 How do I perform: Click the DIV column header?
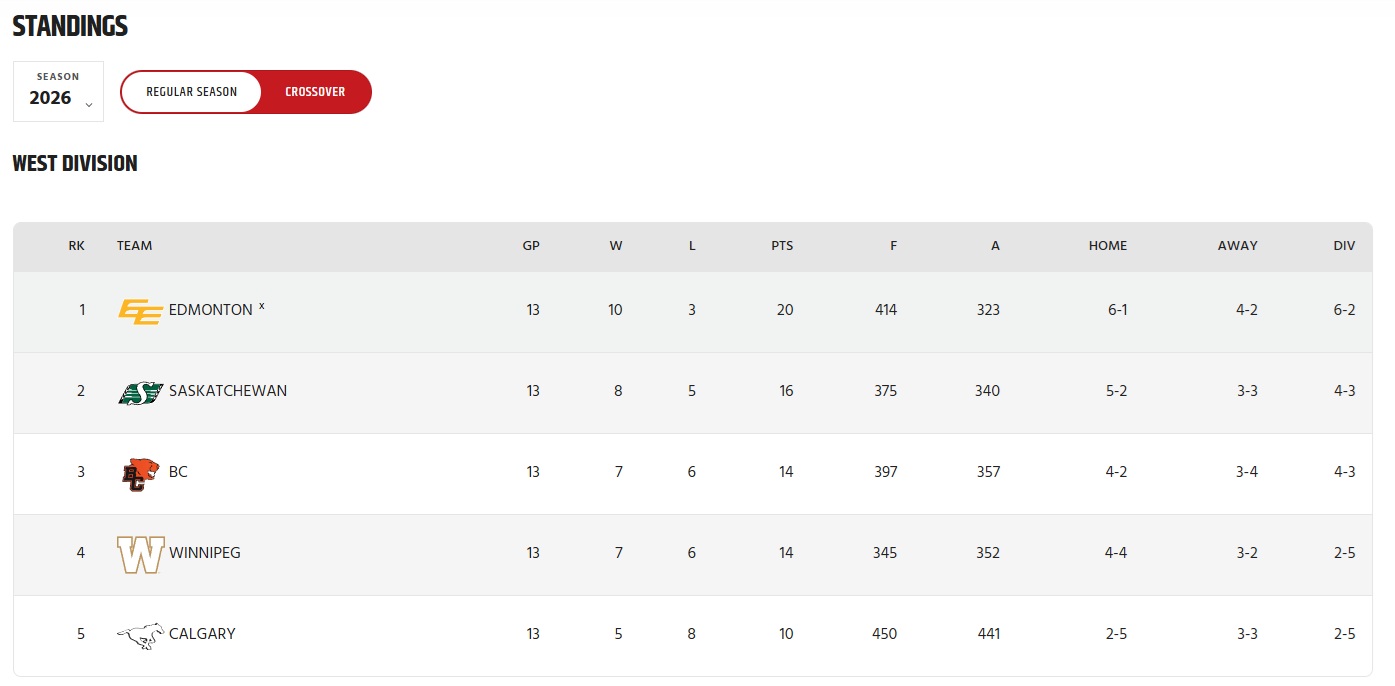[x=1344, y=246]
